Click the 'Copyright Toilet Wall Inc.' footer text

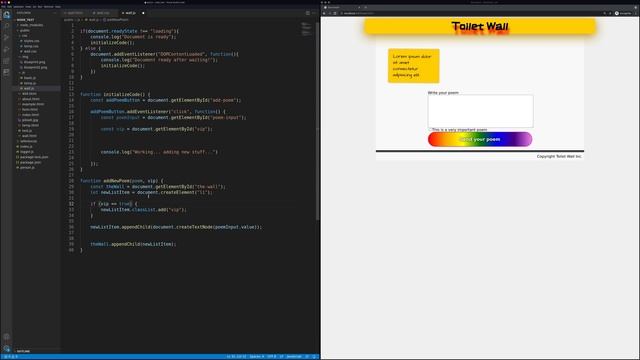pyautogui.click(x=559, y=156)
